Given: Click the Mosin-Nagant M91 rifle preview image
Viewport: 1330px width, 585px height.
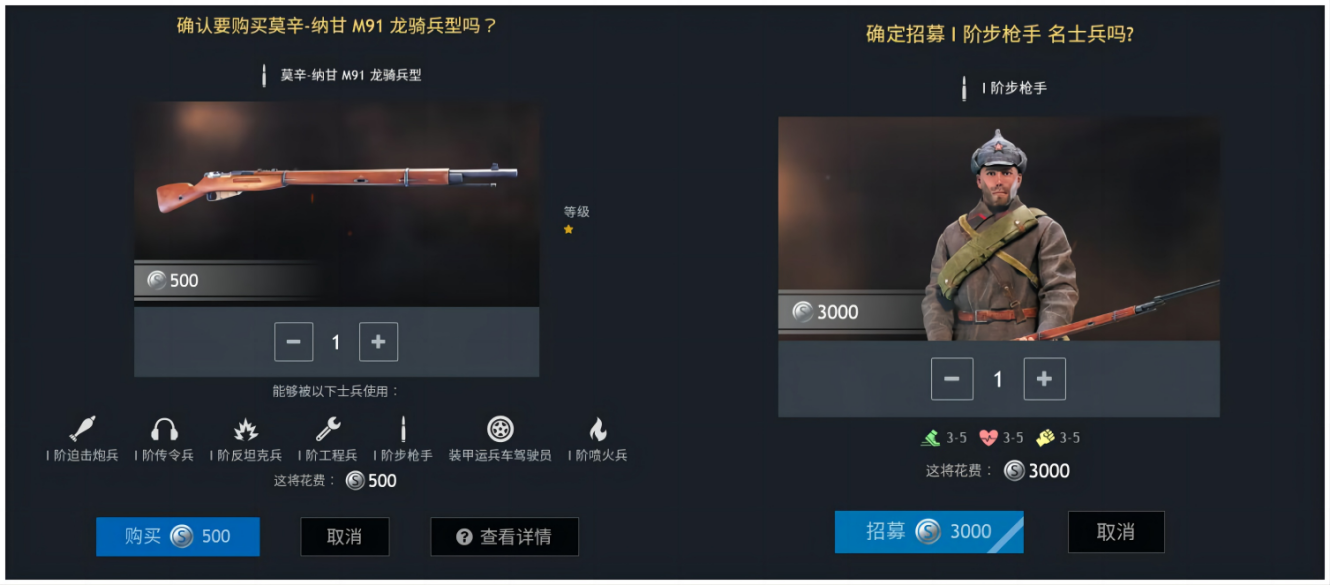Looking at the screenshot, I should click(337, 203).
